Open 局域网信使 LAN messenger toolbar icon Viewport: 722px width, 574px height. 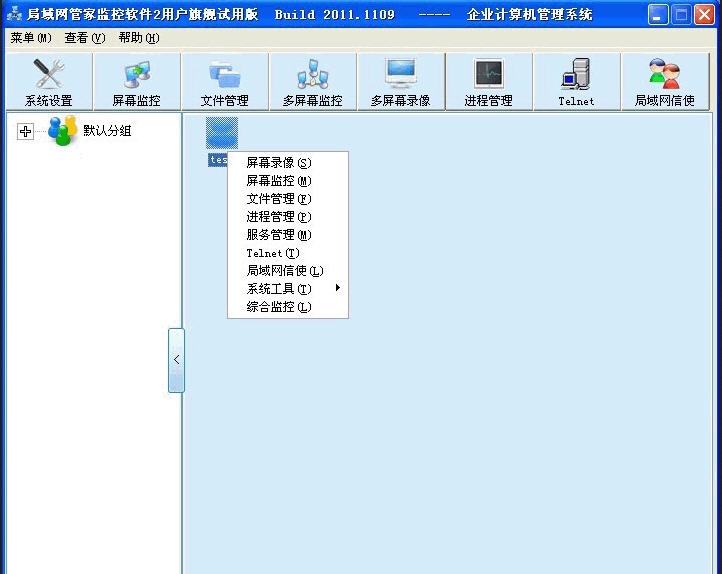point(664,81)
